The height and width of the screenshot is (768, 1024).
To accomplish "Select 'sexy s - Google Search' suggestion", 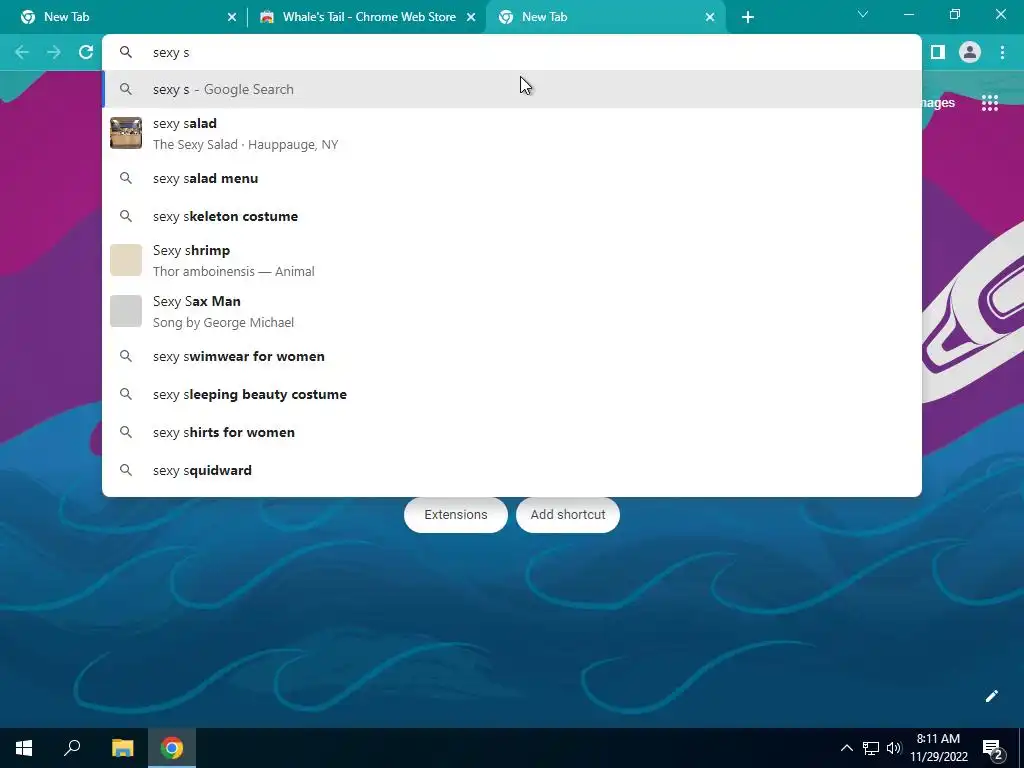I will (x=512, y=89).
